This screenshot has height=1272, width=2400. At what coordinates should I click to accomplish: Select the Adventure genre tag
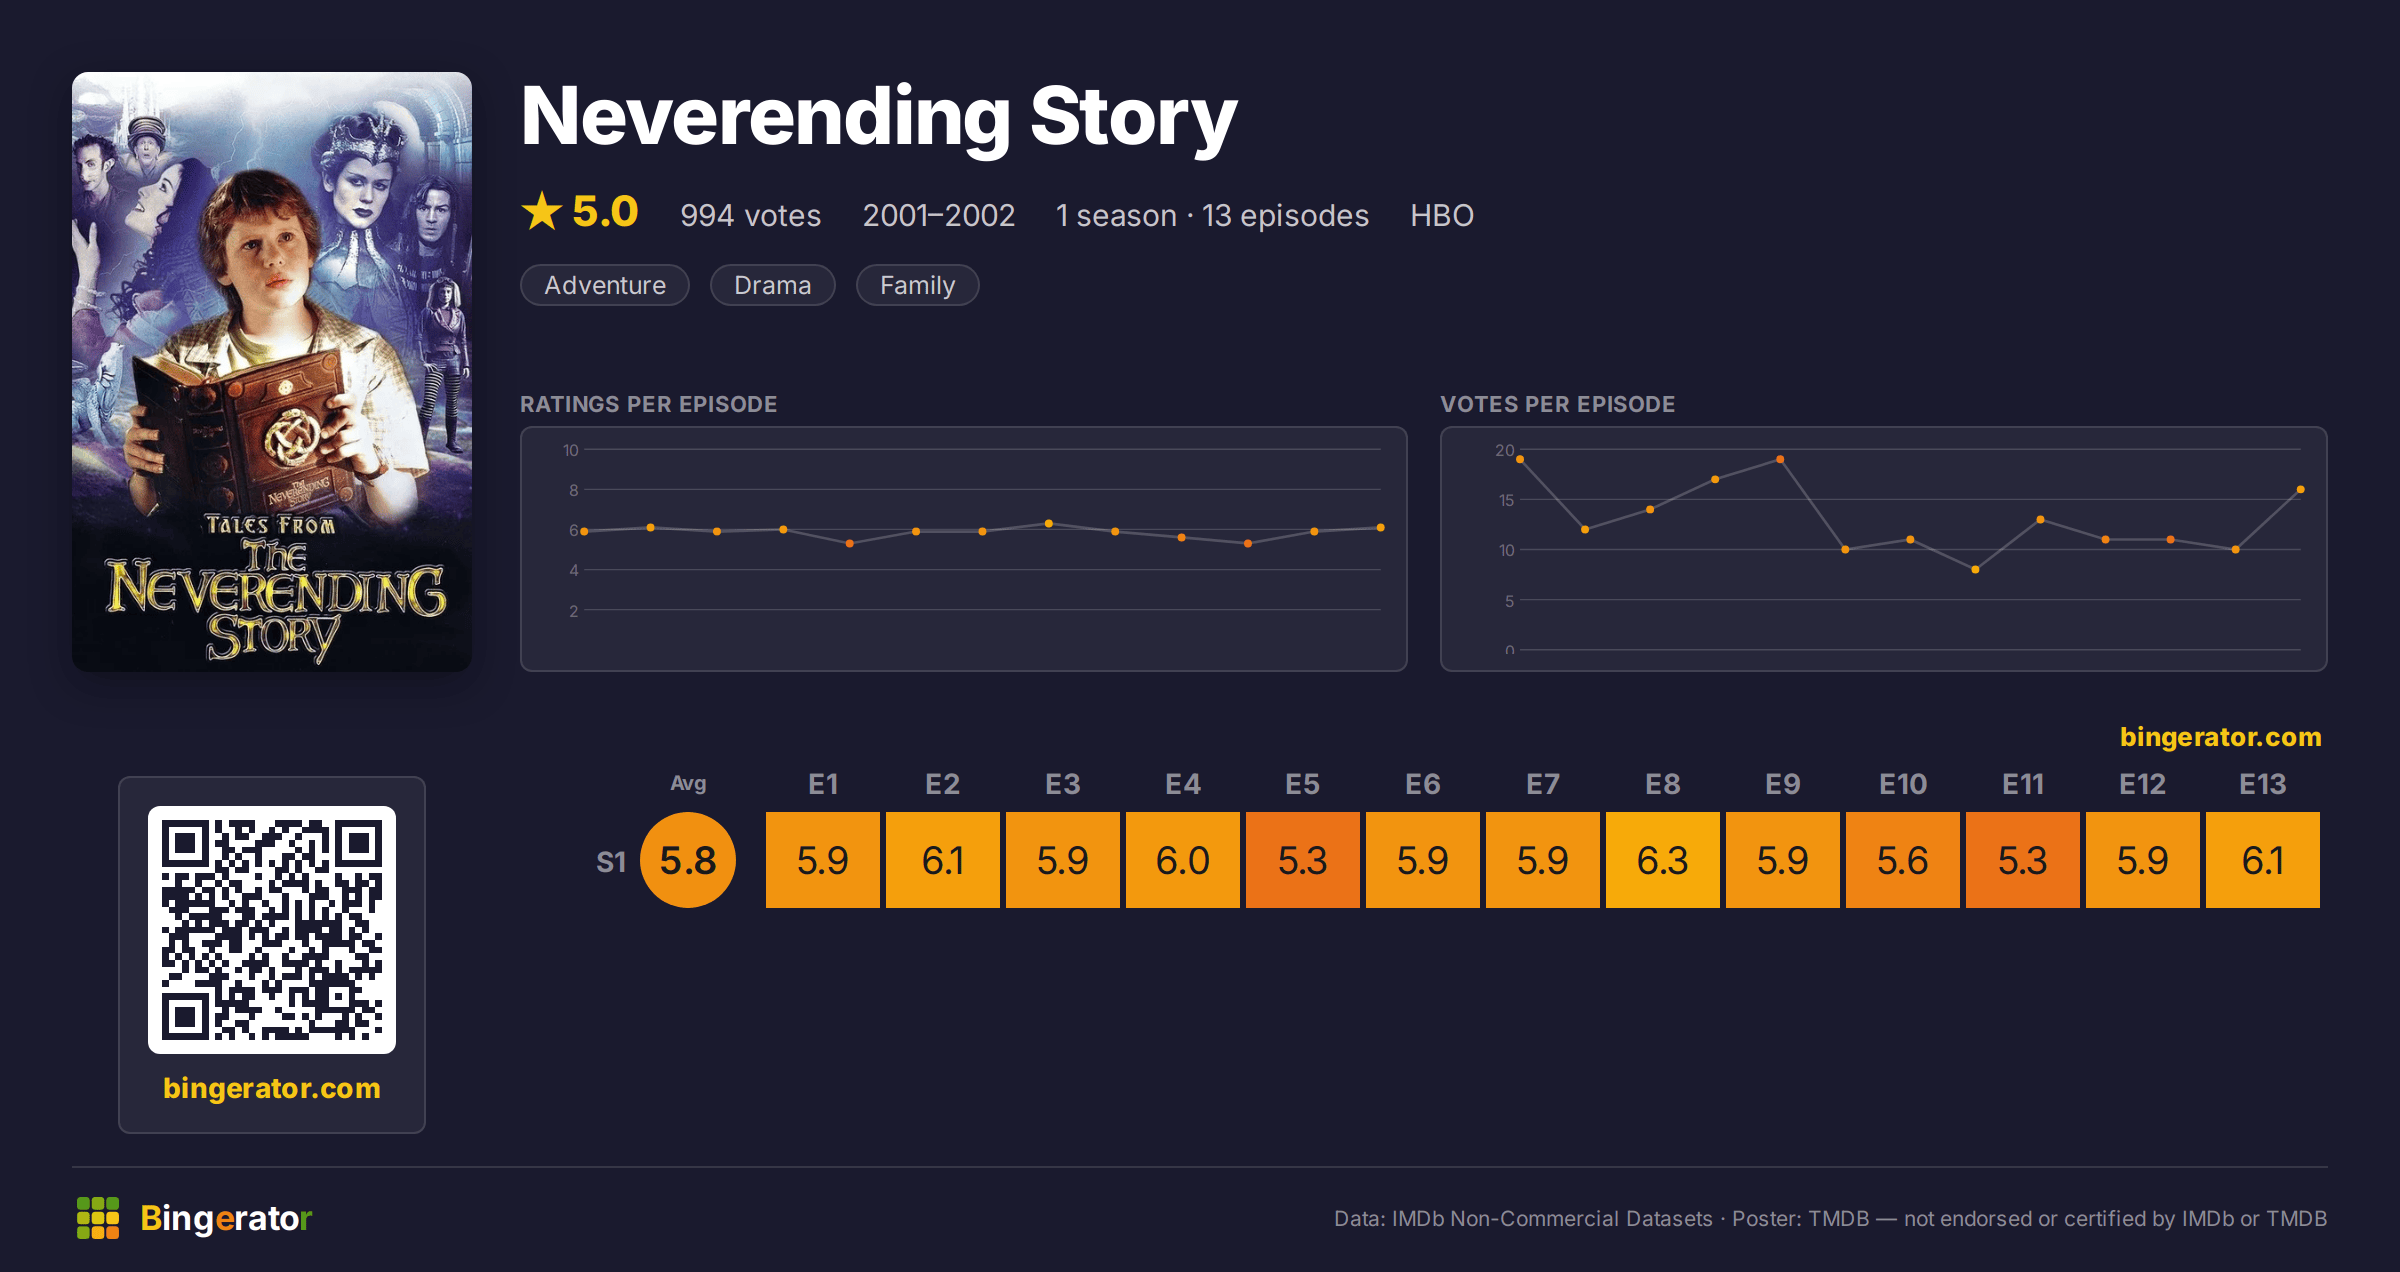coord(605,285)
